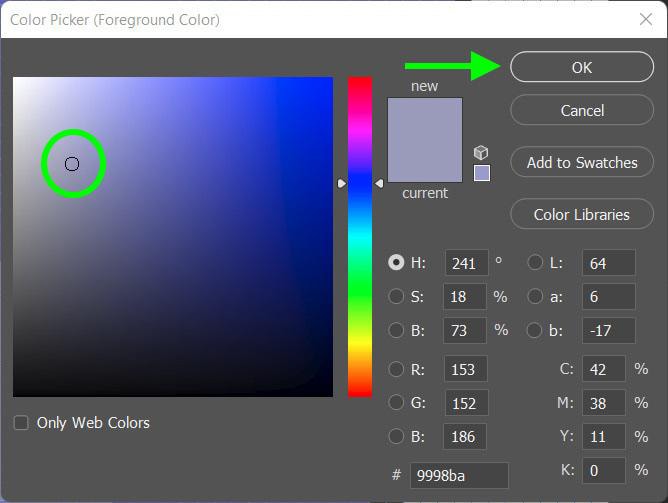Click the large new/current color preview swatch
668x503 pixels.
click(425, 140)
